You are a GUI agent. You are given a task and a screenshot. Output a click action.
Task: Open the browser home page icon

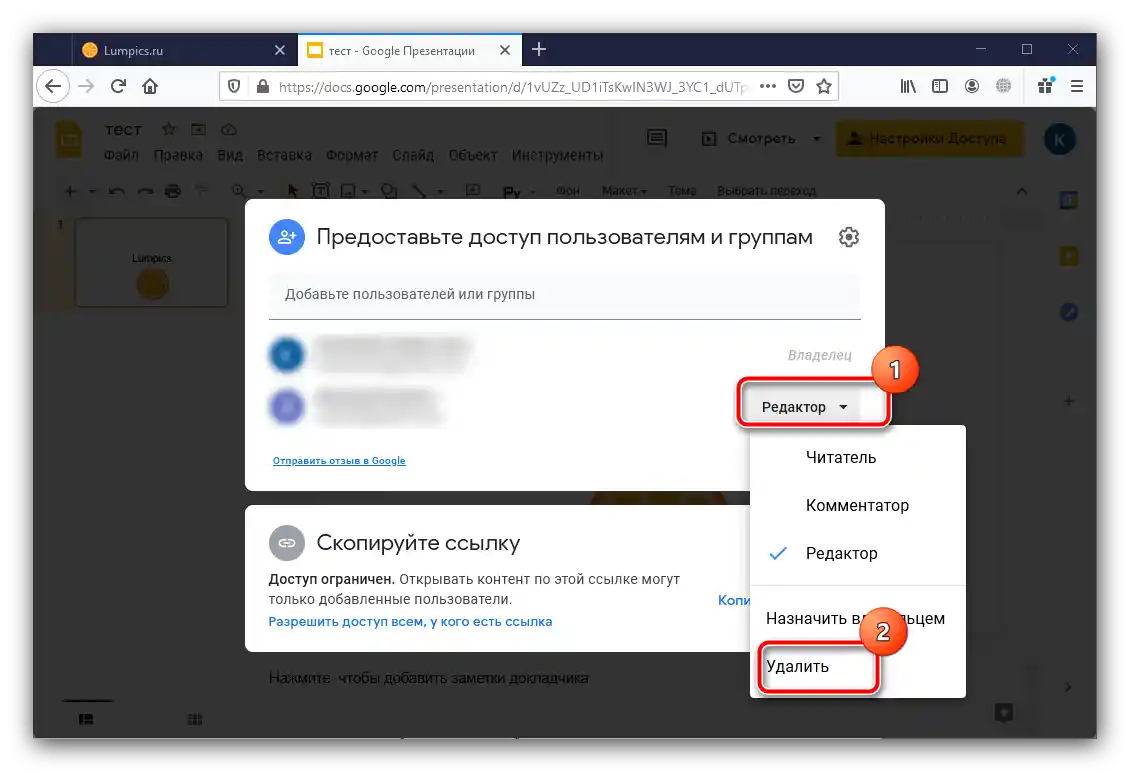[x=150, y=86]
